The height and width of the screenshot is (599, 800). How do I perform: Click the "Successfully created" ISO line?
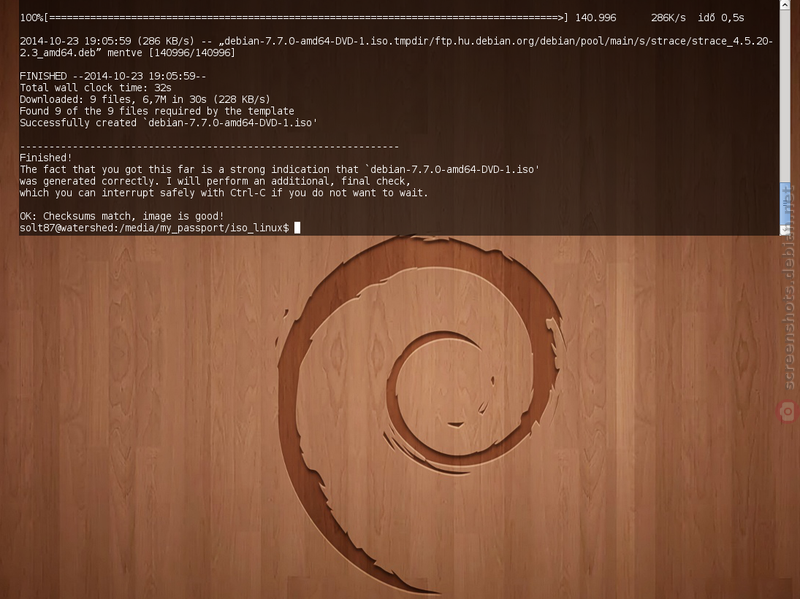168,123
